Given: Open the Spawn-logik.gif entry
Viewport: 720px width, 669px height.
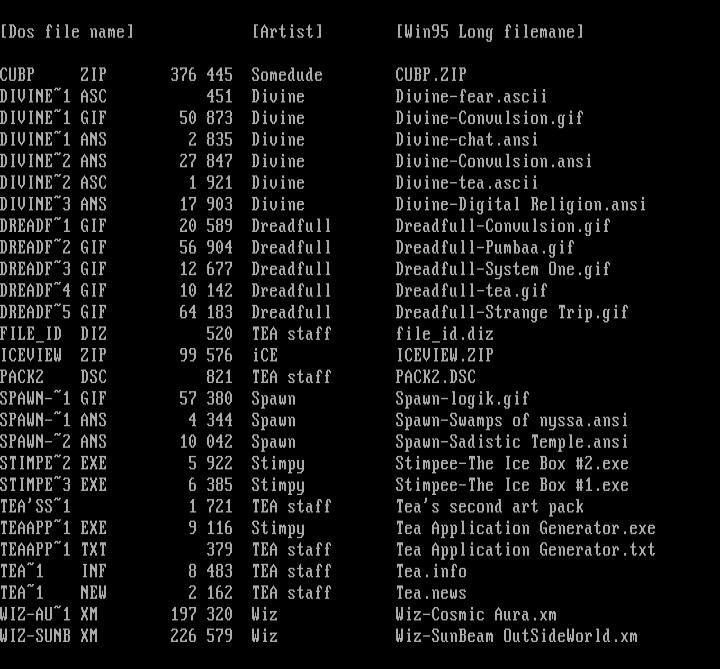Looking at the screenshot, I should (x=462, y=399).
